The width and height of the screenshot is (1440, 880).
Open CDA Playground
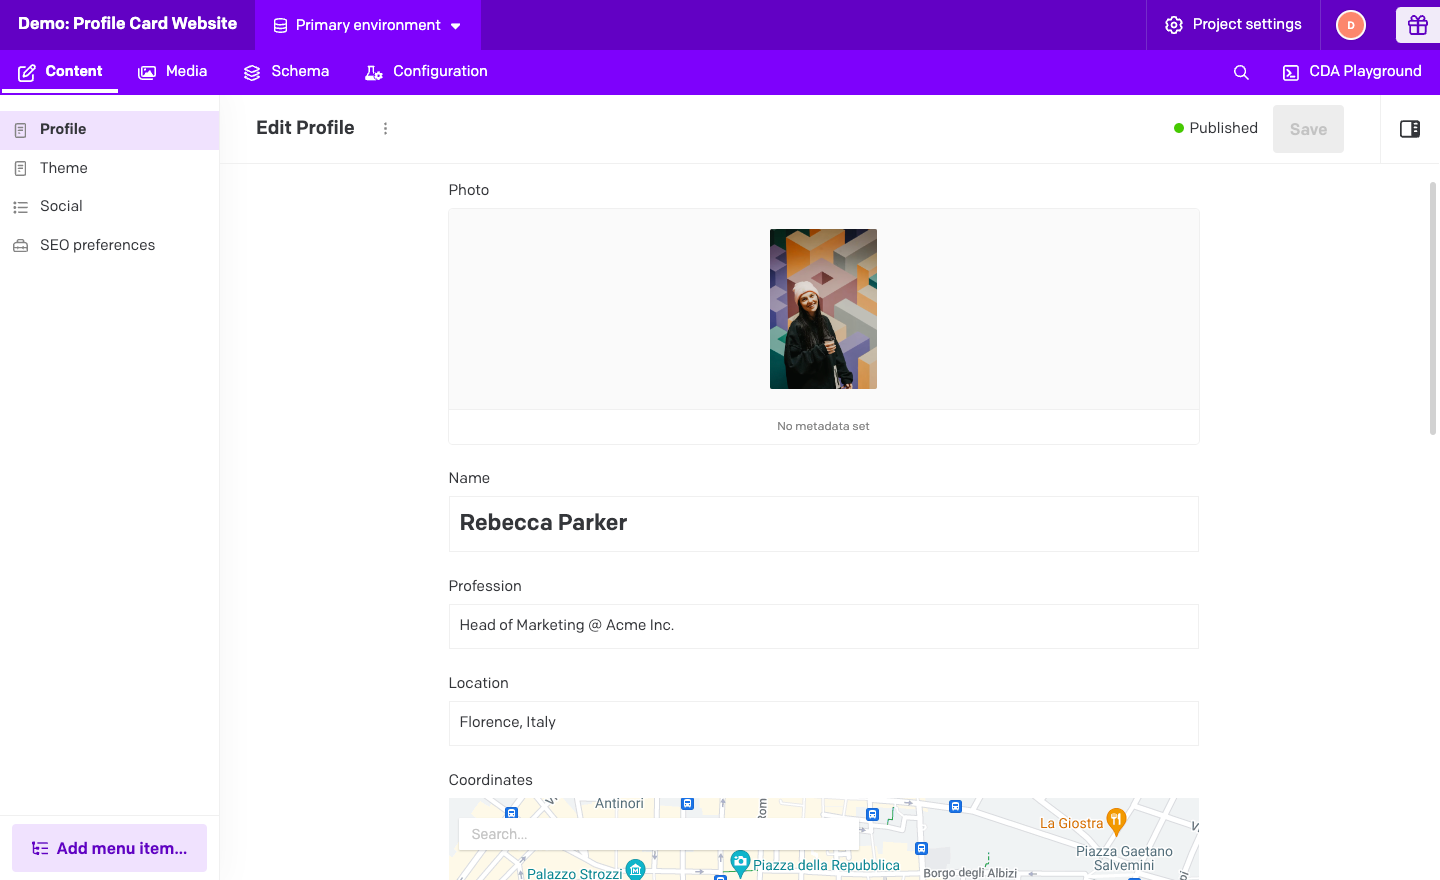pos(1352,72)
